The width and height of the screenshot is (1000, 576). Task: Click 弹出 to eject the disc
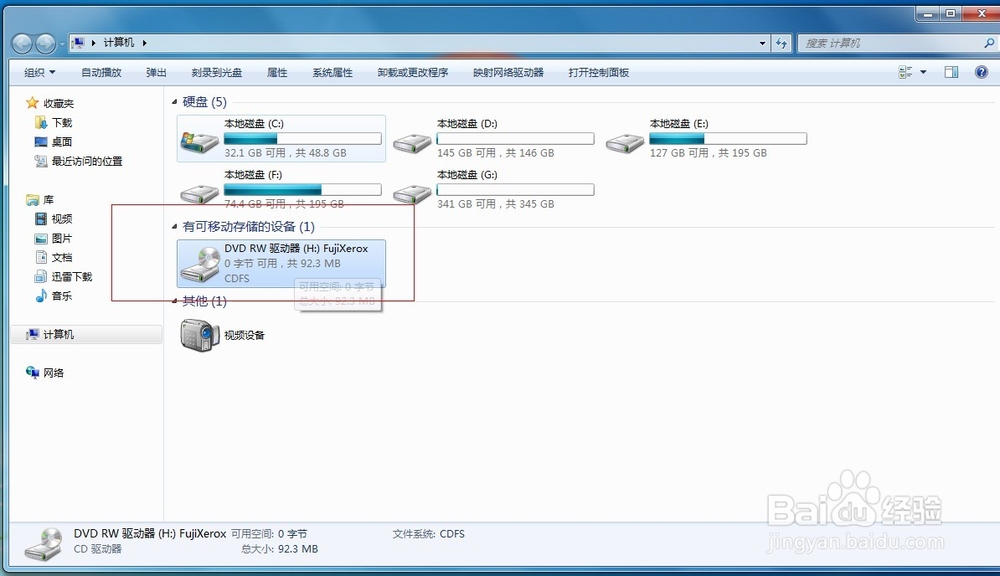156,72
